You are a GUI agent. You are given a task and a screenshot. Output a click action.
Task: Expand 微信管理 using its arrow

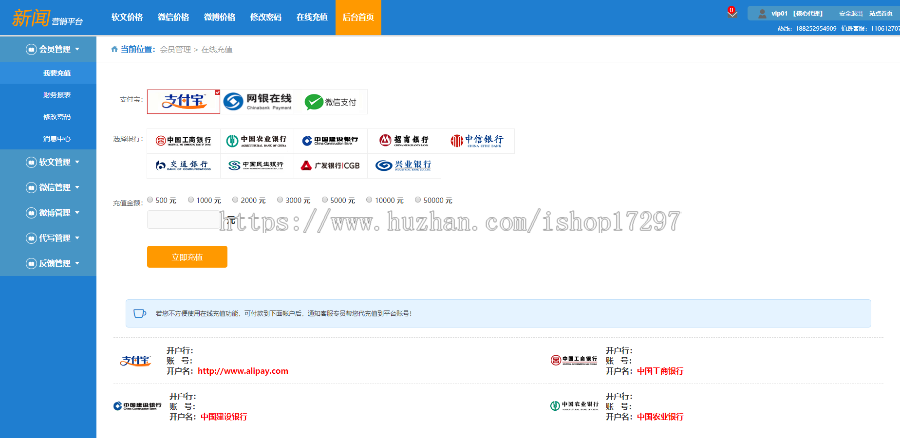tap(77, 188)
